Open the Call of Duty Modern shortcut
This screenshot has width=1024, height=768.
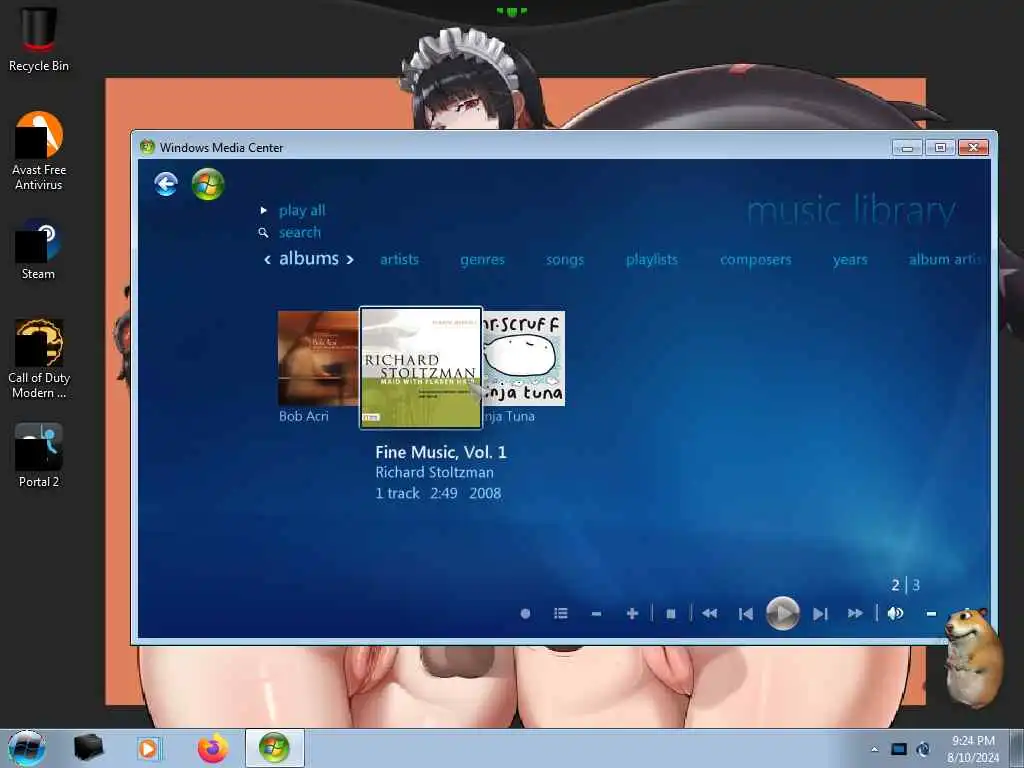tap(39, 359)
